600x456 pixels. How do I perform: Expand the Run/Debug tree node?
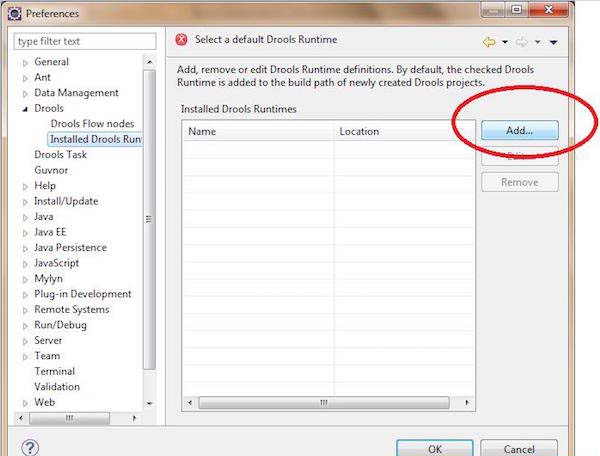point(25,326)
